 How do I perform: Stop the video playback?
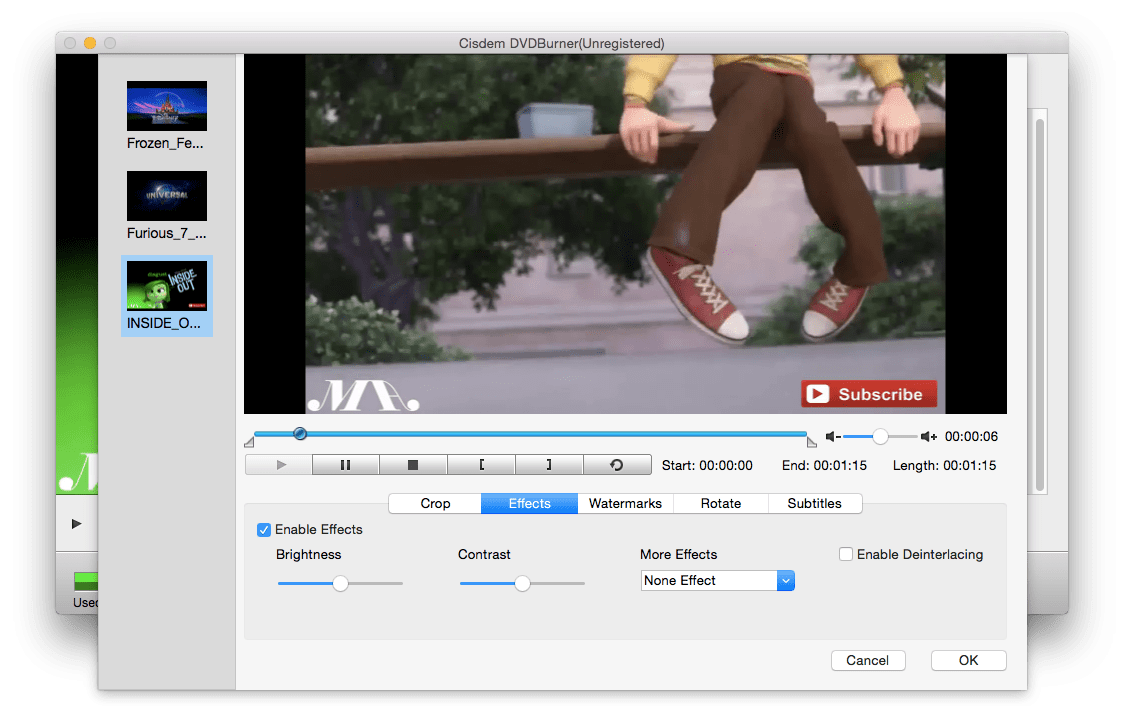(x=413, y=465)
